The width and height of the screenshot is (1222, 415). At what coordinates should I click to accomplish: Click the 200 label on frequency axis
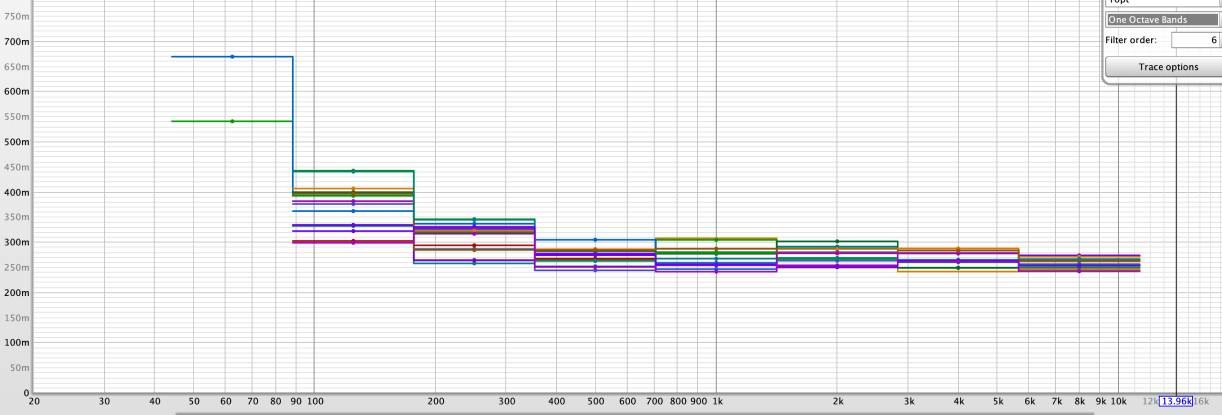pos(435,400)
